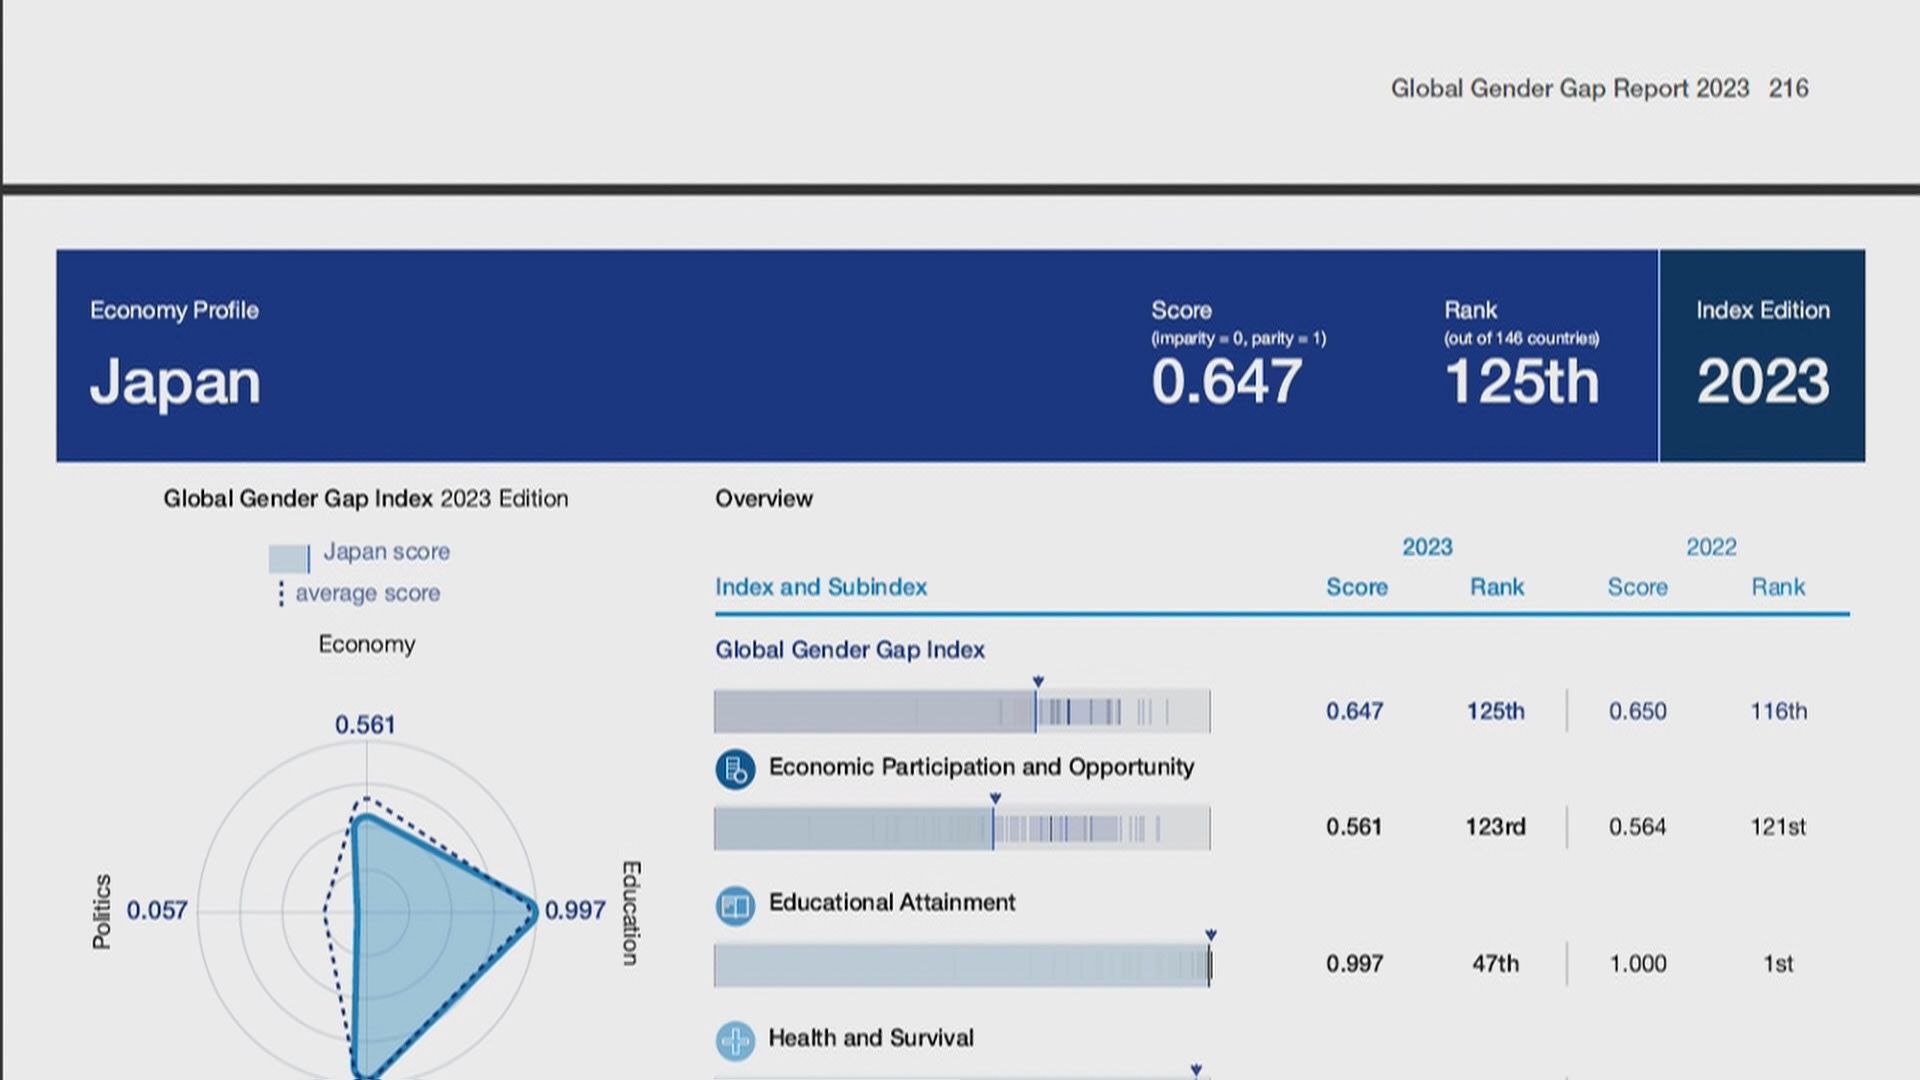Viewport: 1920px width, 1080px height.
Task: Click the Educational Attainment distribution bar
Action: click(x=961, y=965)
